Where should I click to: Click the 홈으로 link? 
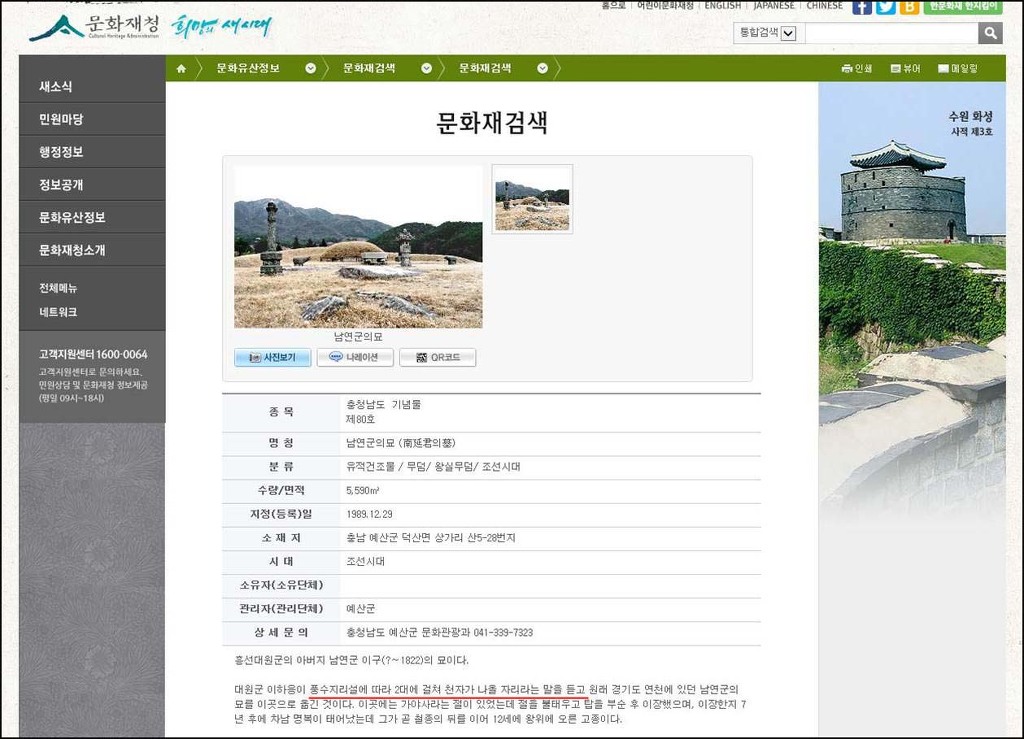pyautogui.click(x=613, y=5)
